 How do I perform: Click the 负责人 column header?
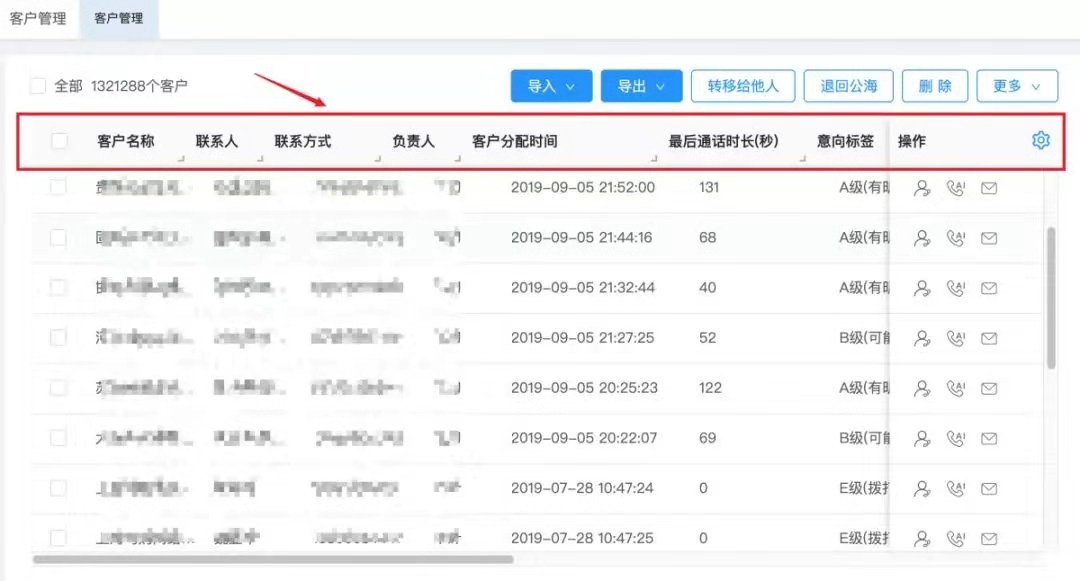(x=413, y=141)
